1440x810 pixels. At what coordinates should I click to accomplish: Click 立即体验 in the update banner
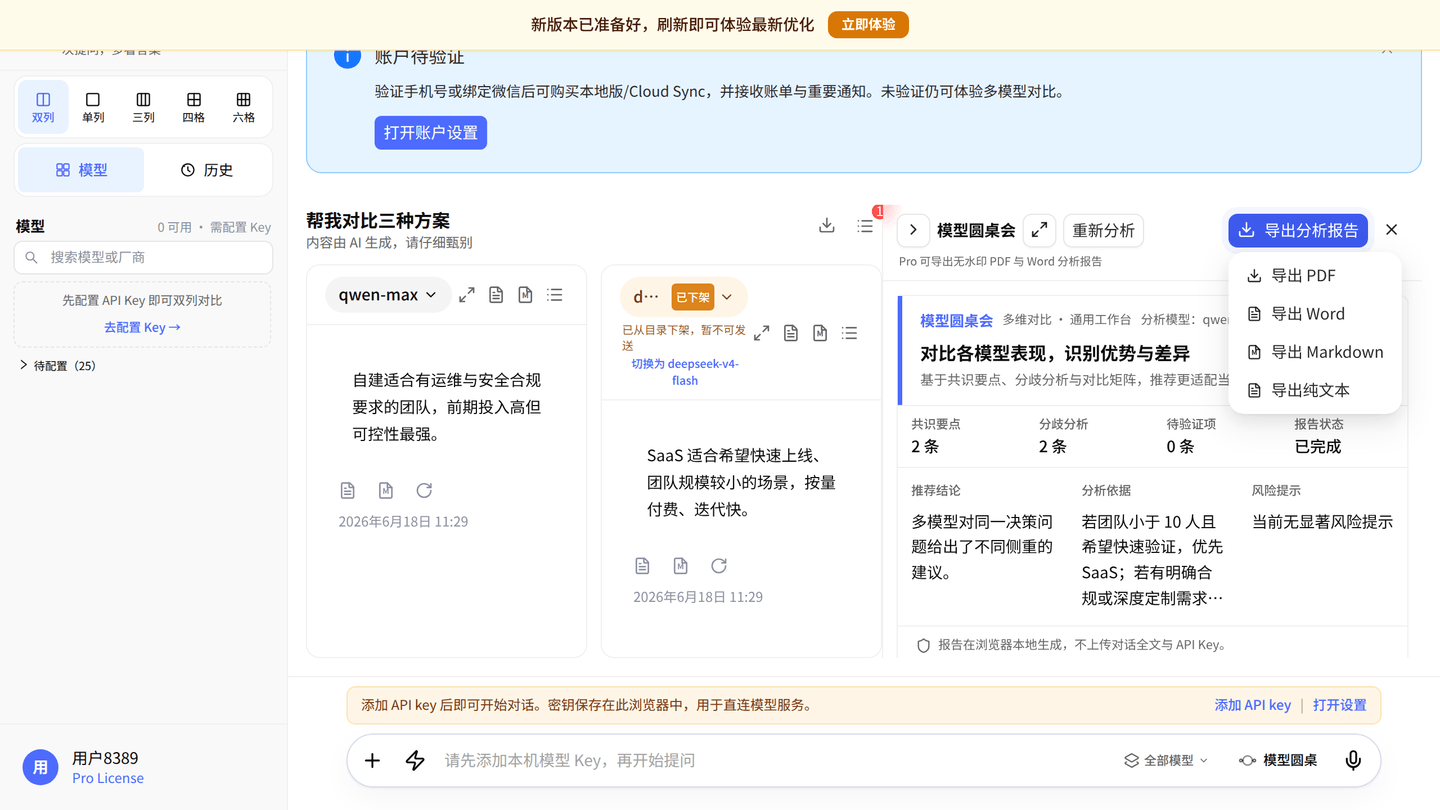(x=868, y=24)
